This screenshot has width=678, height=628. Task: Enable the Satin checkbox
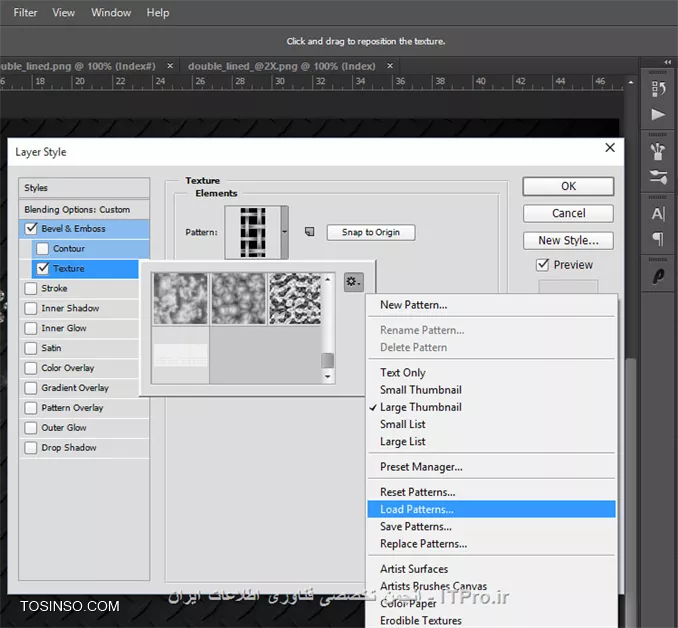pyautogui.click(x=31, y=348)
